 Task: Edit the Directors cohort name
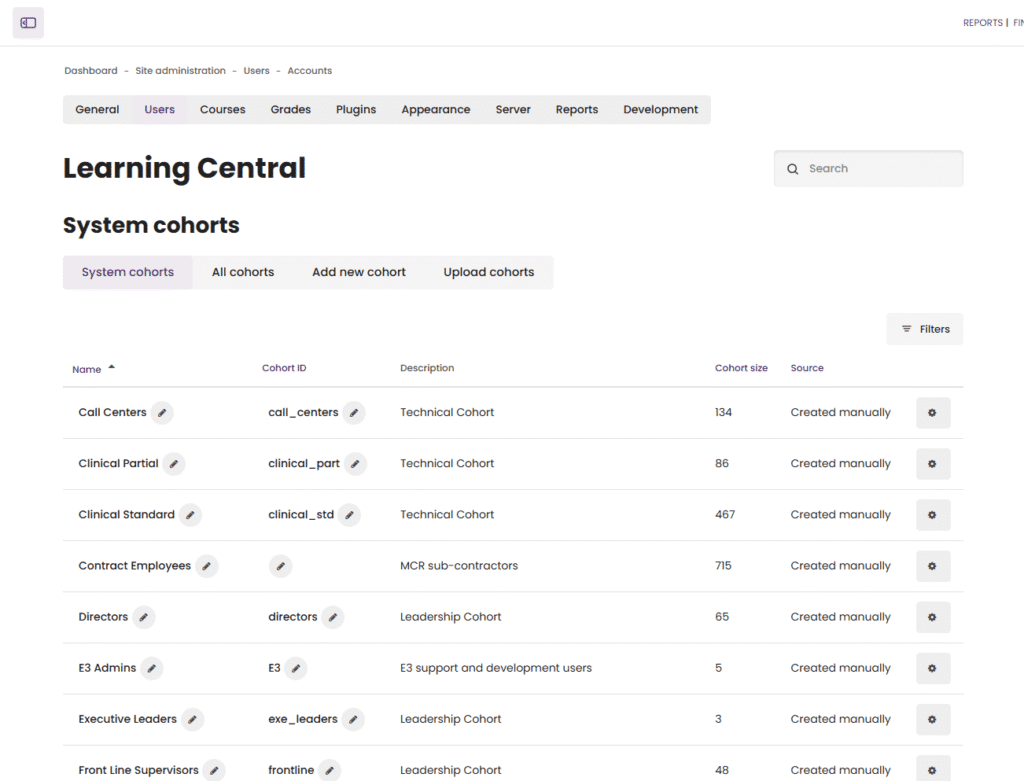point(144,617)
